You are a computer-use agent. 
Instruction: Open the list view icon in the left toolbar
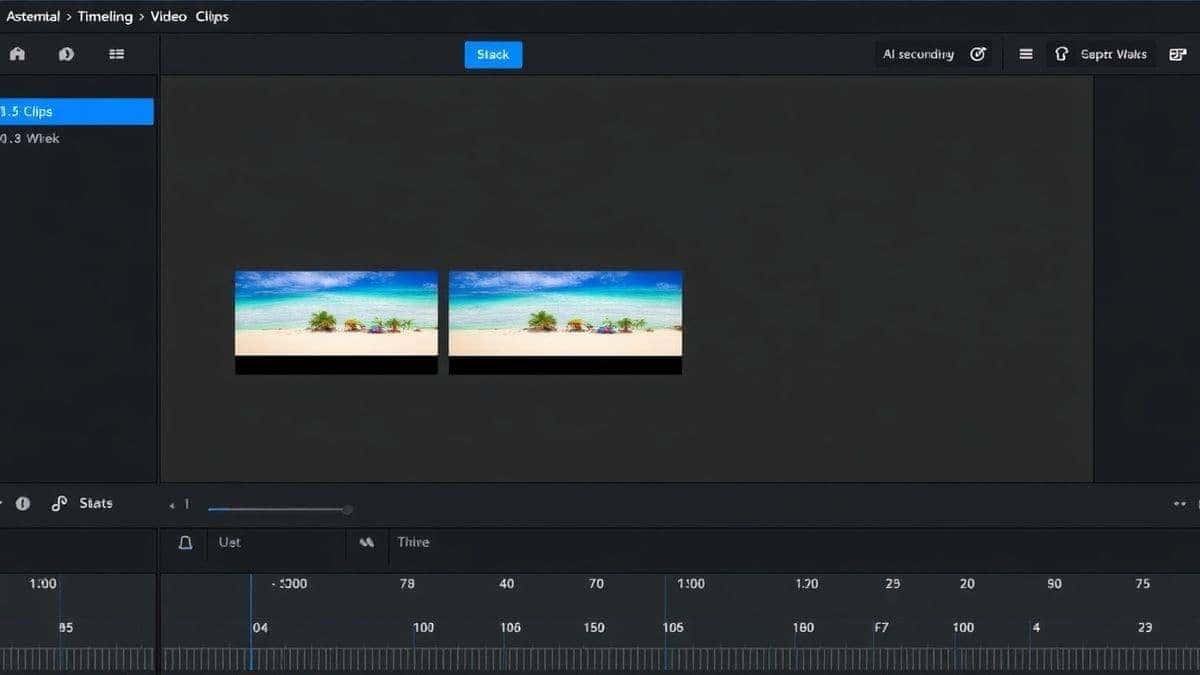[x=117, y=54]
